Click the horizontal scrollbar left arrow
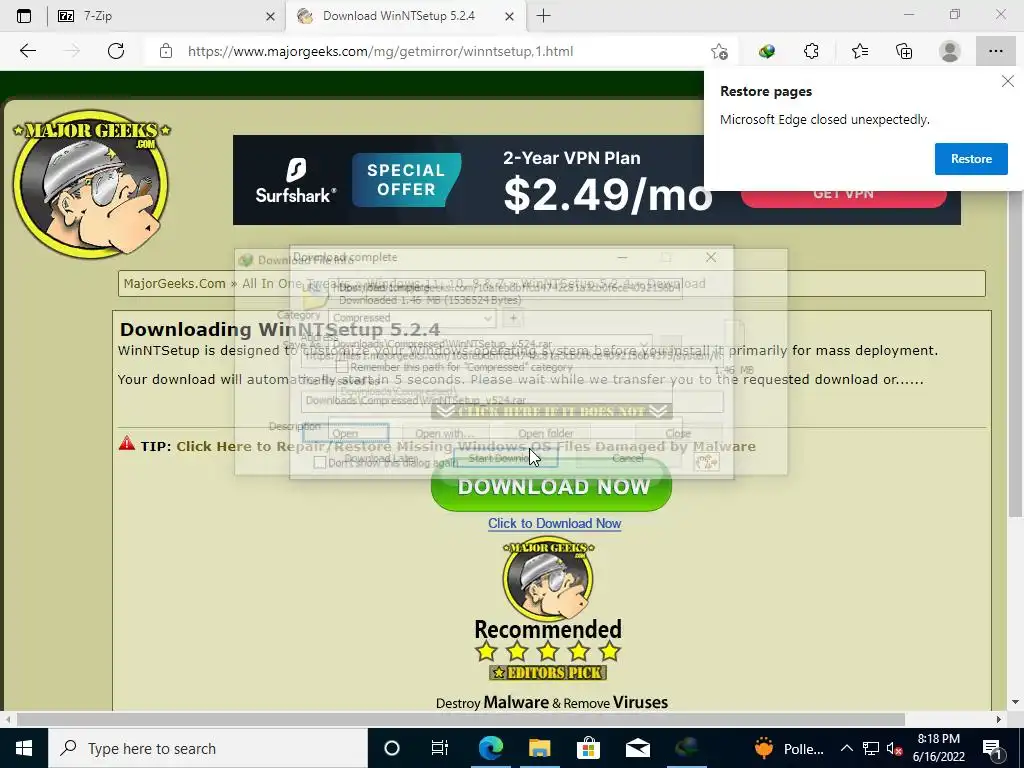The height and width of the screenshot is (768, 1024). pos(7,719)
